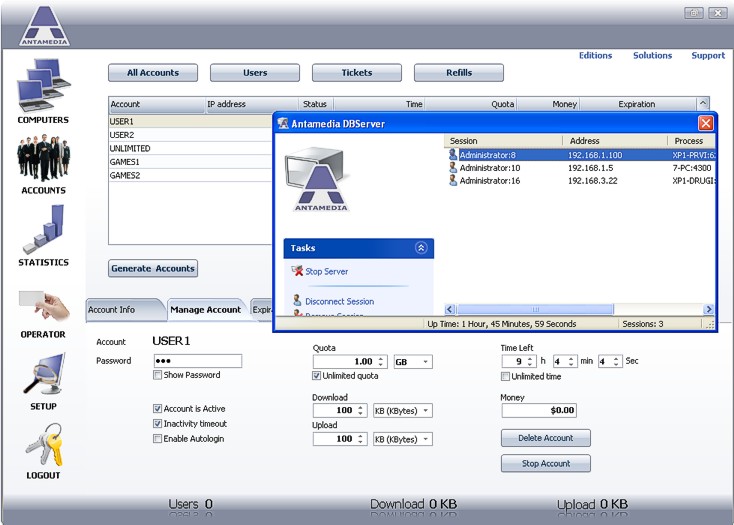The height and width of the screenshot is (525, 734).
Task: Open the Setup magnifier icon
Action: 44,374
